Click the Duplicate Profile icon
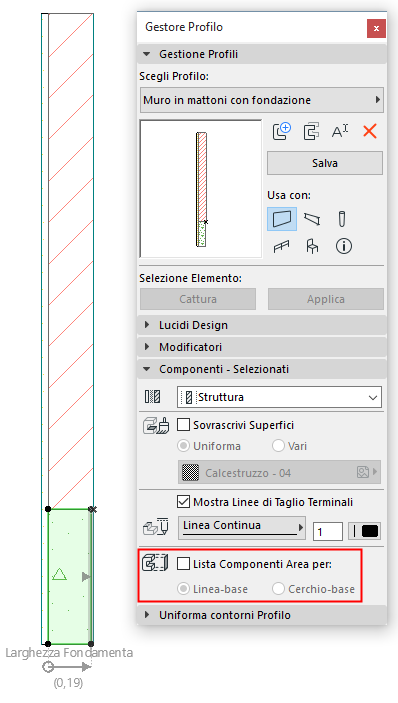The height and width of the screenshot is (703, 398). click(x=311, y=131)
